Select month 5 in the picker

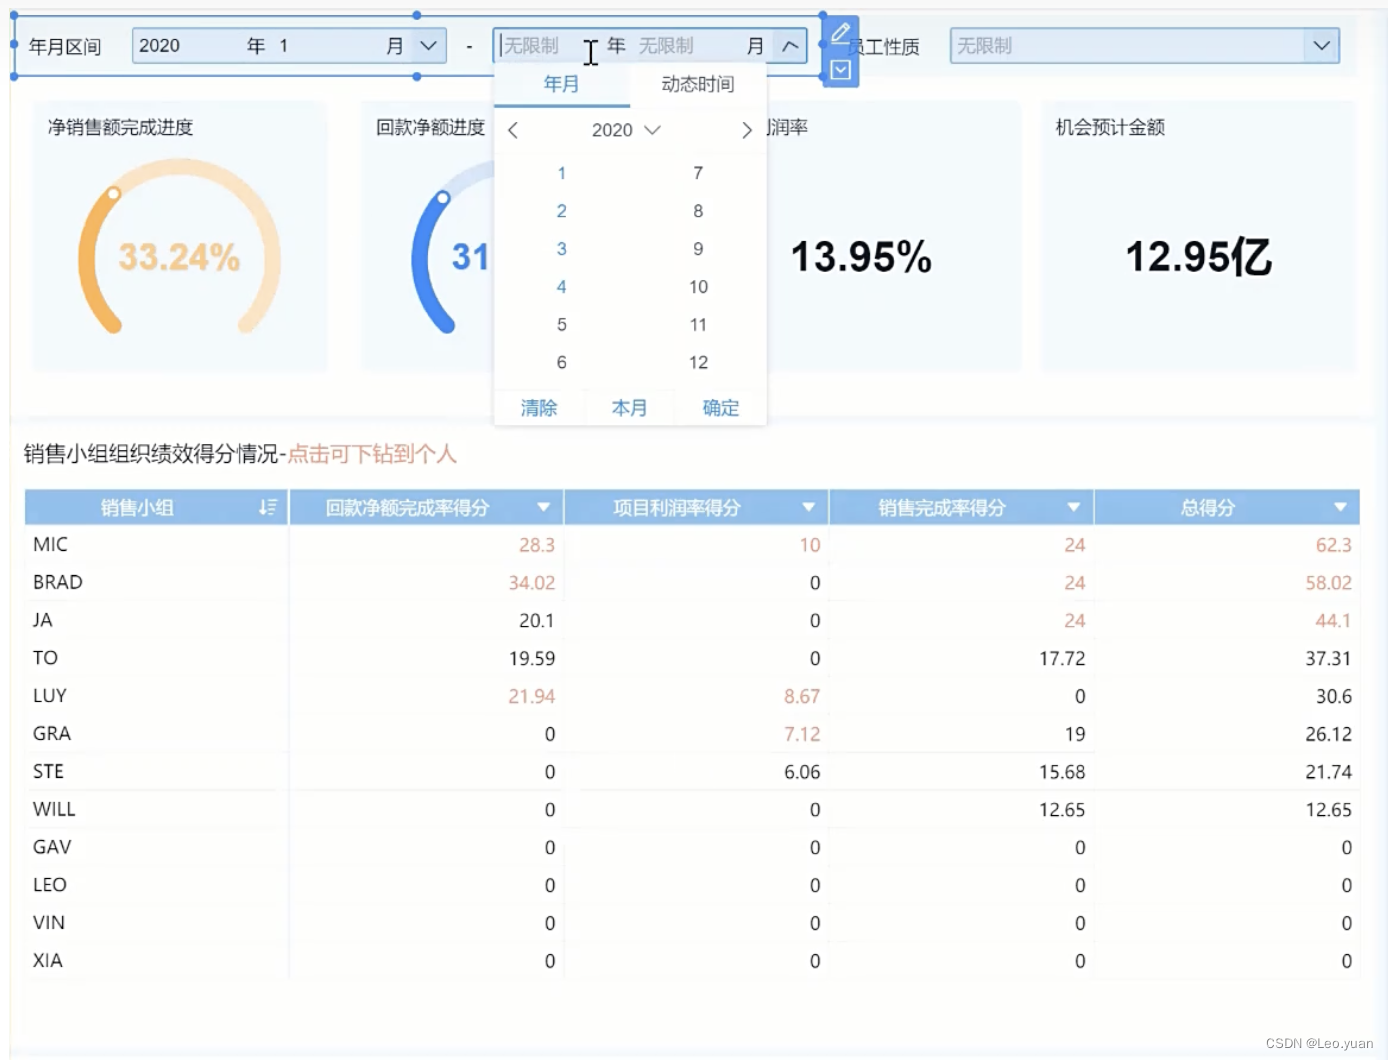coord(562,325)
